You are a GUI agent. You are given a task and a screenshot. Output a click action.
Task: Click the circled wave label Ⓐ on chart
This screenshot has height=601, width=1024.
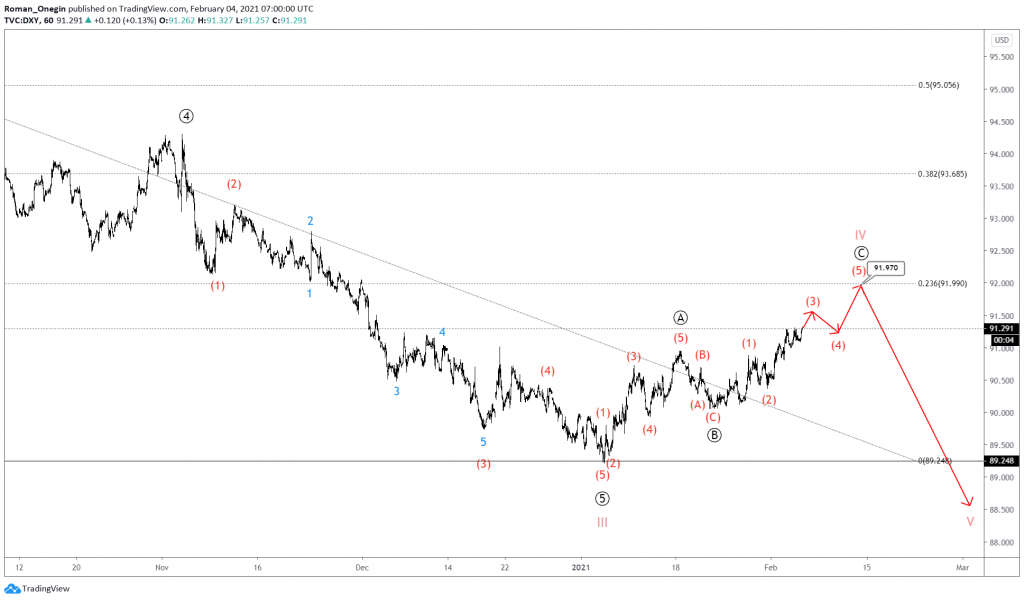(680, 318)
